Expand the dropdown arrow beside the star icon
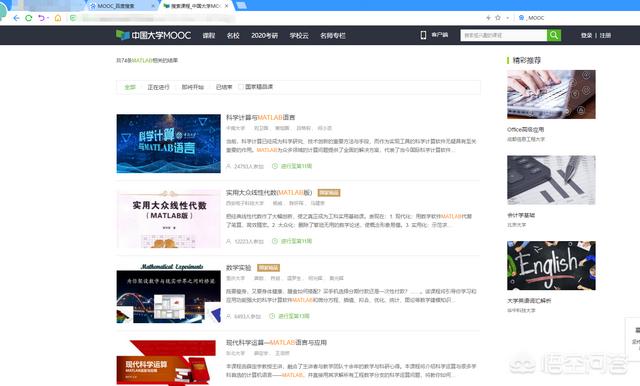Screen dimensions: 640x386 pos(507,18)
